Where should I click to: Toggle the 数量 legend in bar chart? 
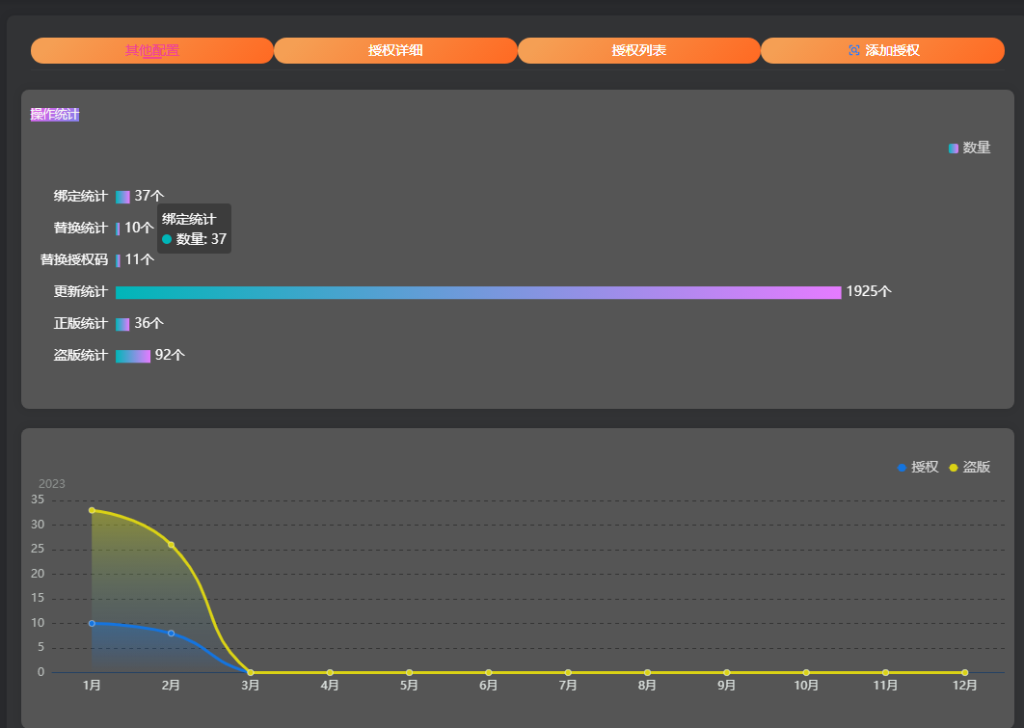969,148
